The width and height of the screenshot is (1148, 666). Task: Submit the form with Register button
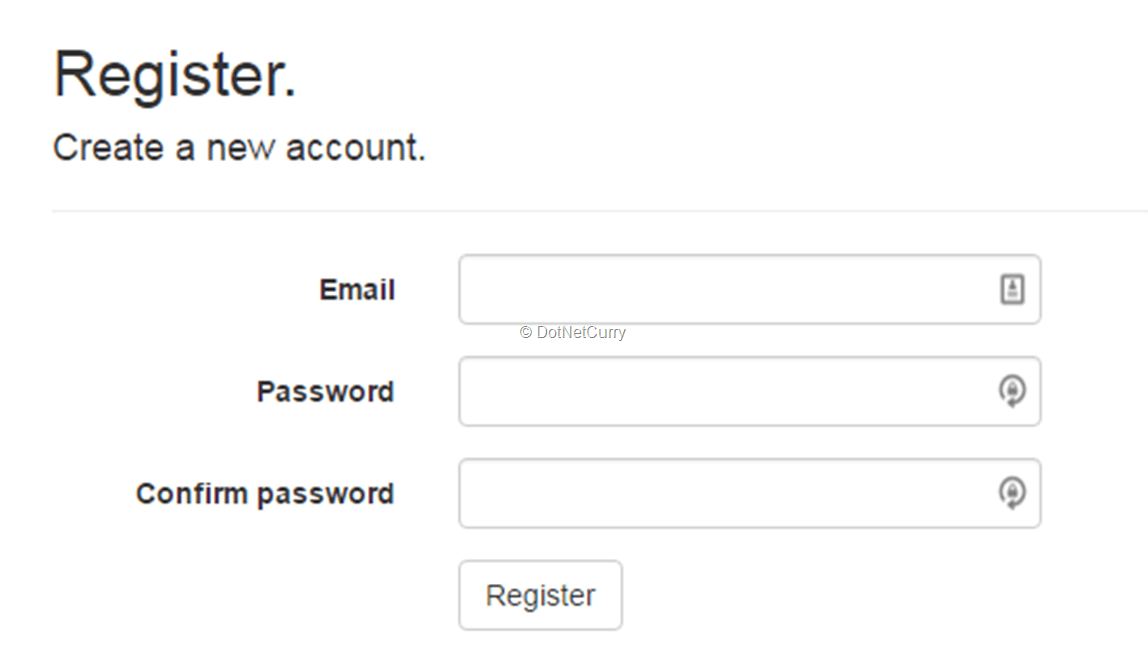(540, 595)
